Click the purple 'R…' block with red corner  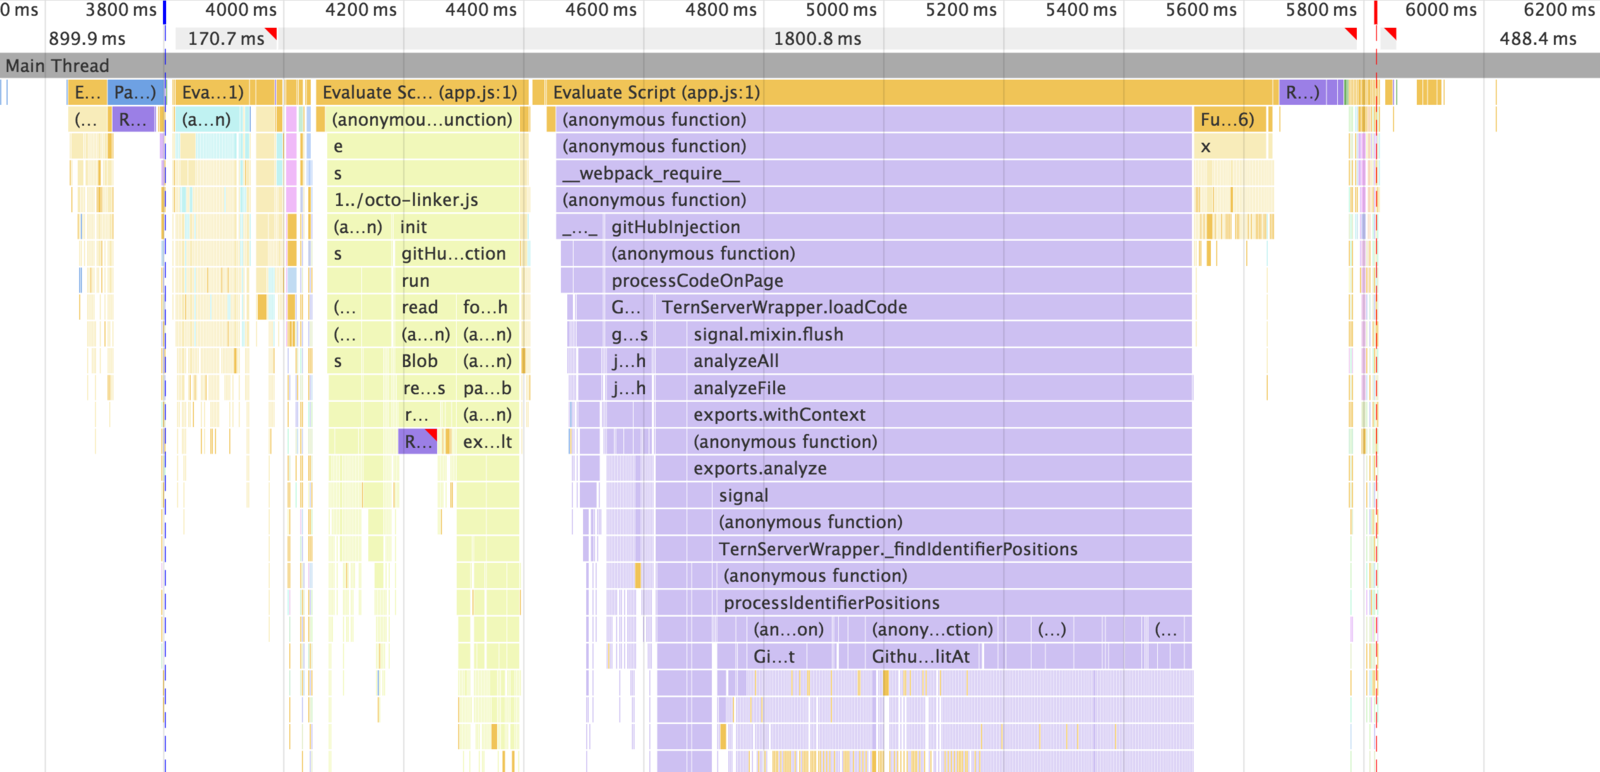click(418, 442)
